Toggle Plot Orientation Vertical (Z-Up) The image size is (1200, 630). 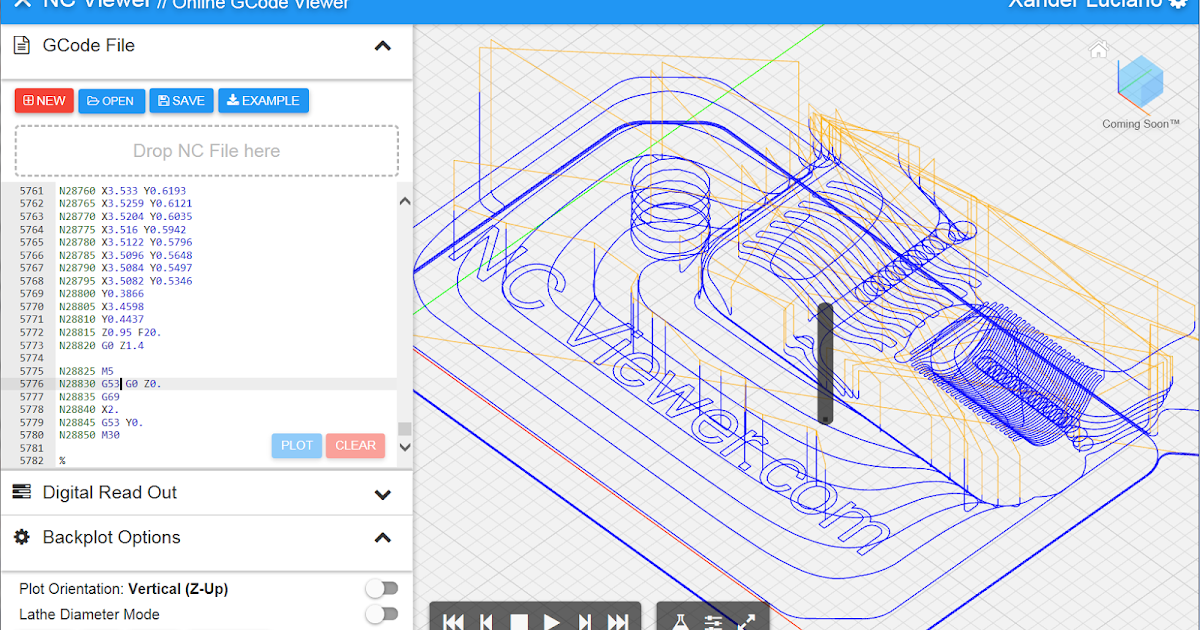pyautogui.click(x=382, y=588)
